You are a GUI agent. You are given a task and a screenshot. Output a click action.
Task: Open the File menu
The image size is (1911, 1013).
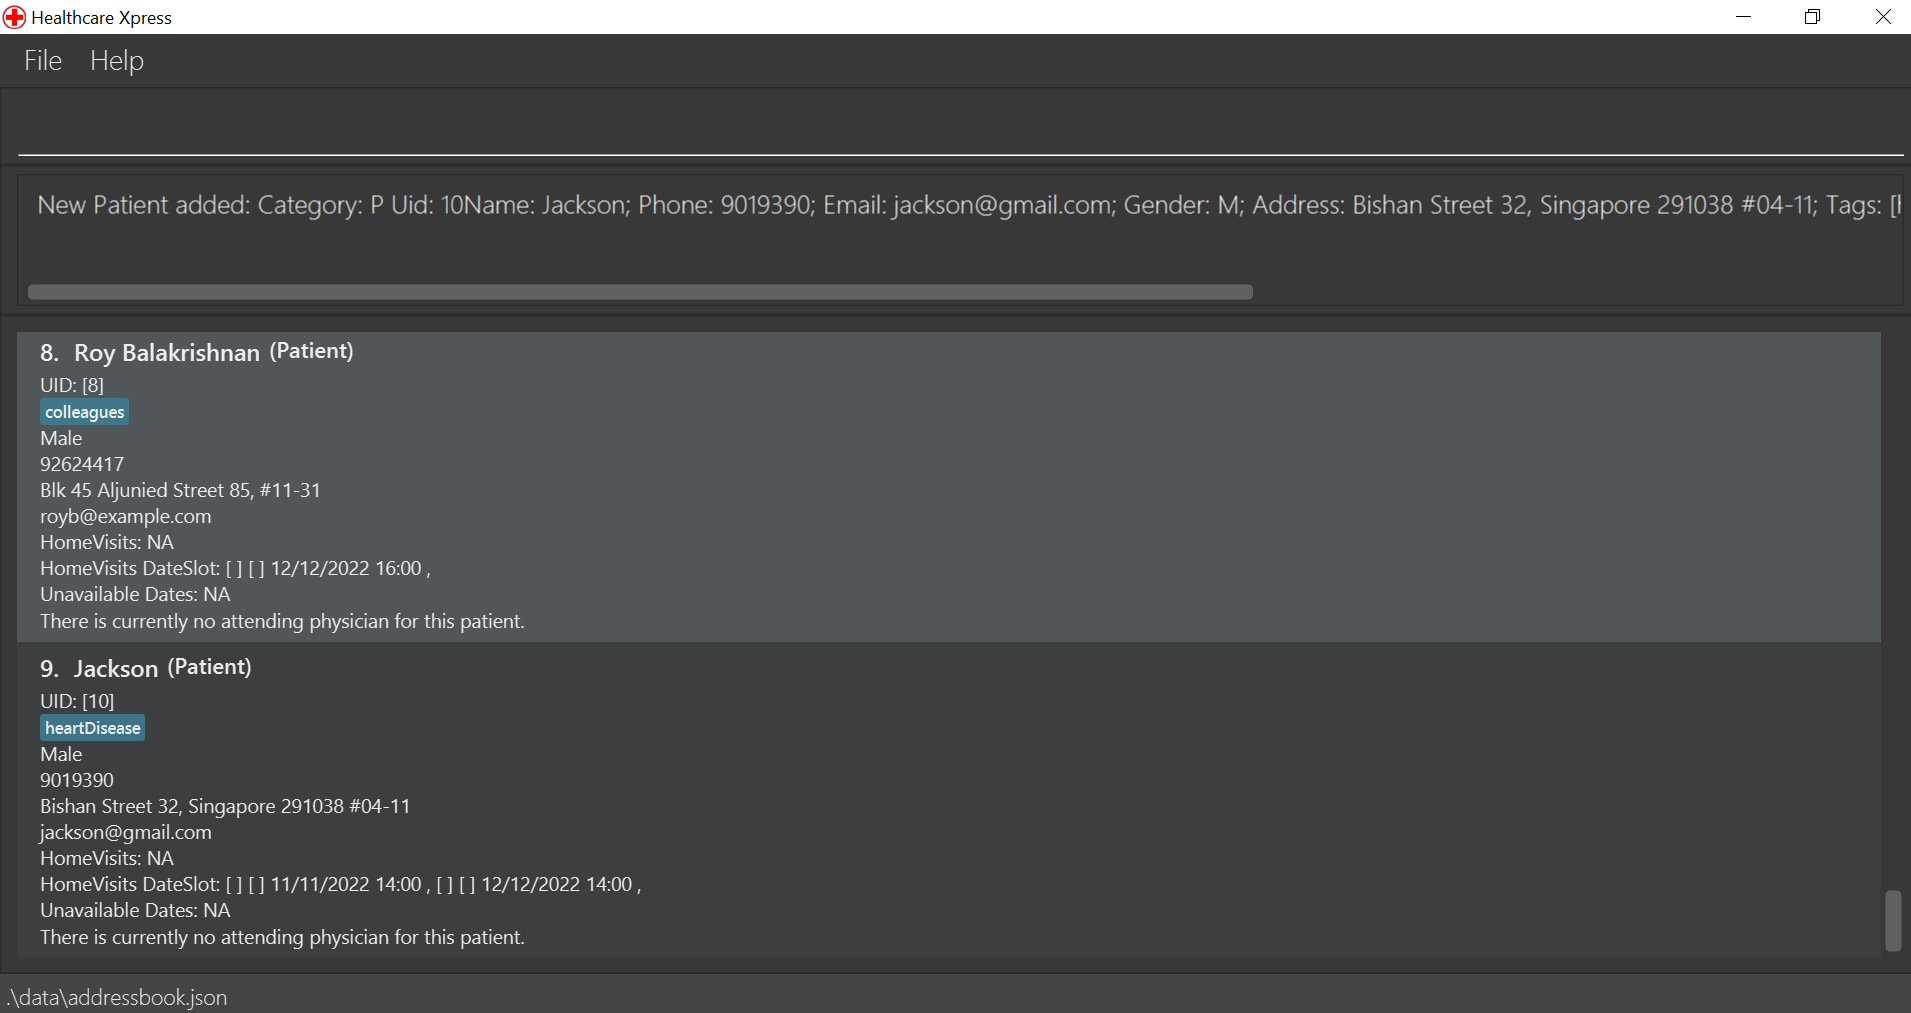point(43,61)
